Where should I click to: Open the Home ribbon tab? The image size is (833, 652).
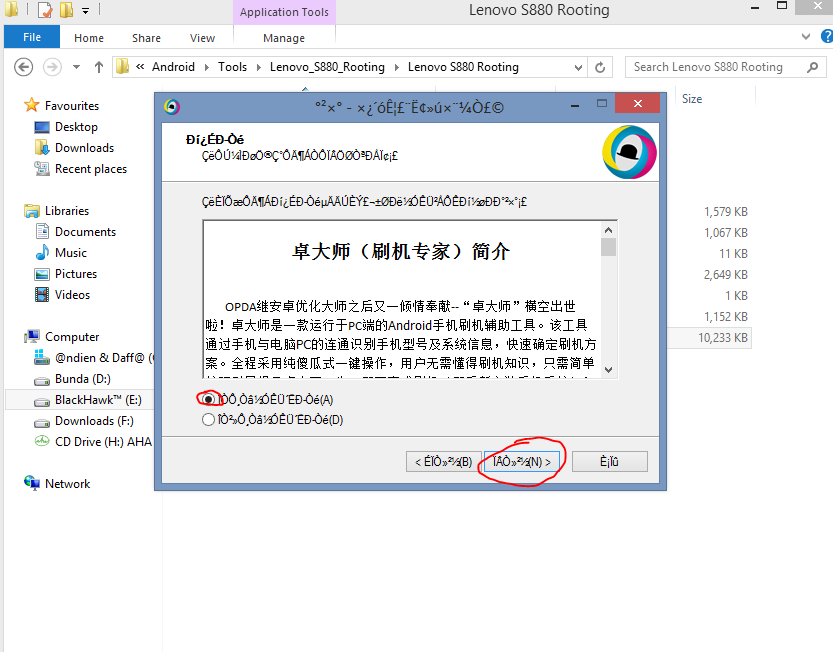(x=89, y=38)
